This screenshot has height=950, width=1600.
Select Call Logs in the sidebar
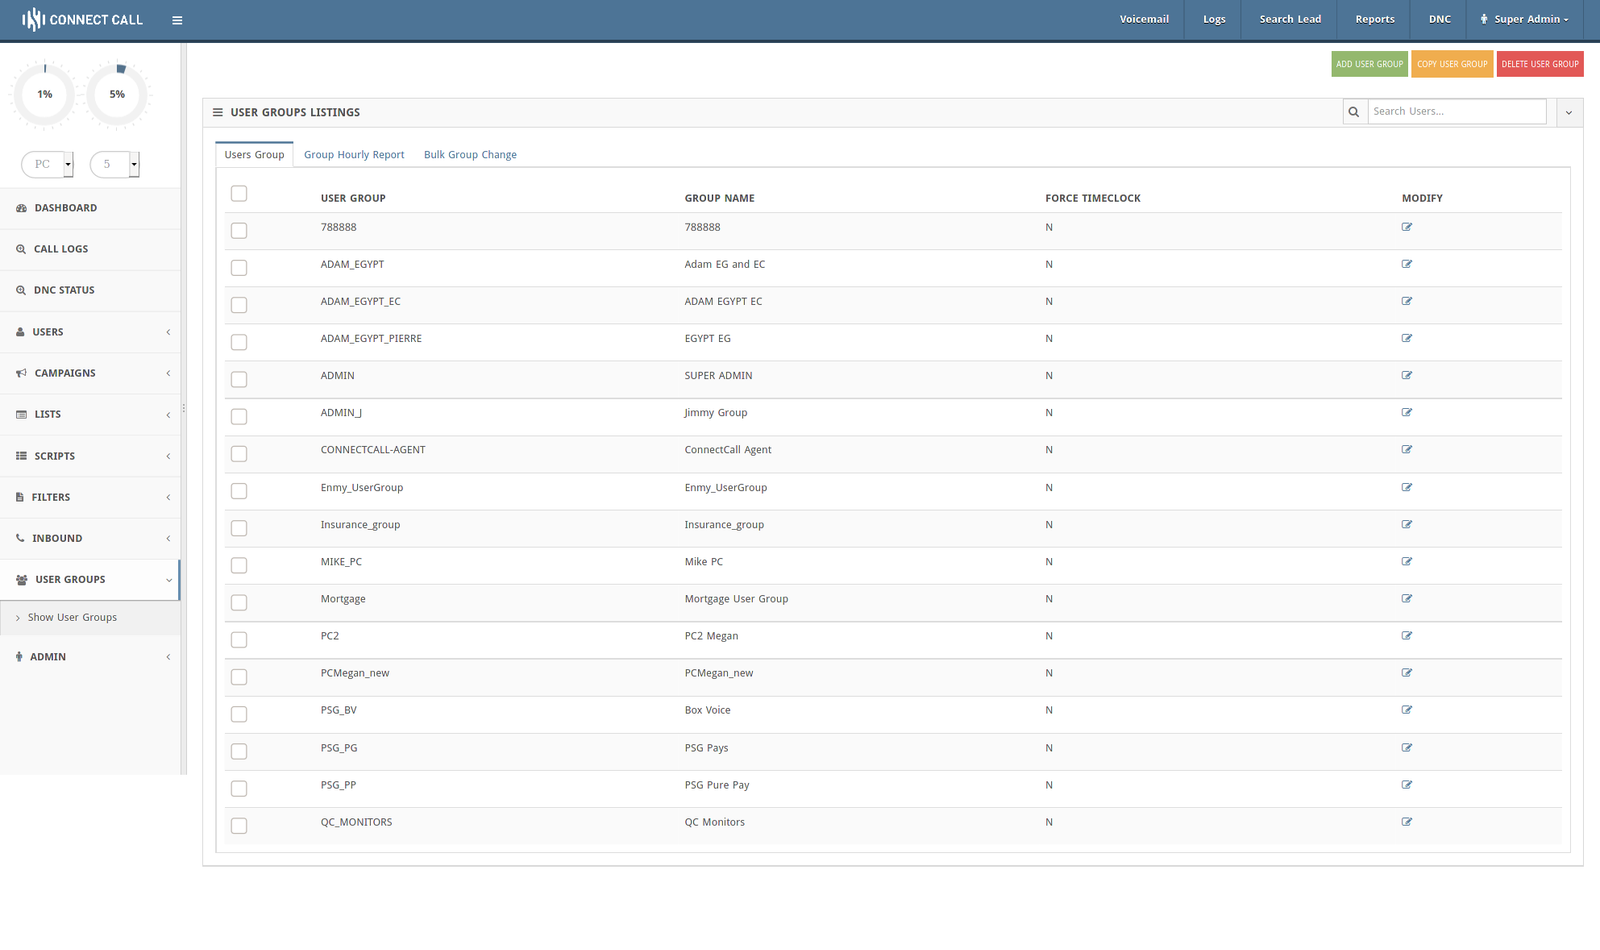(60, 248)
